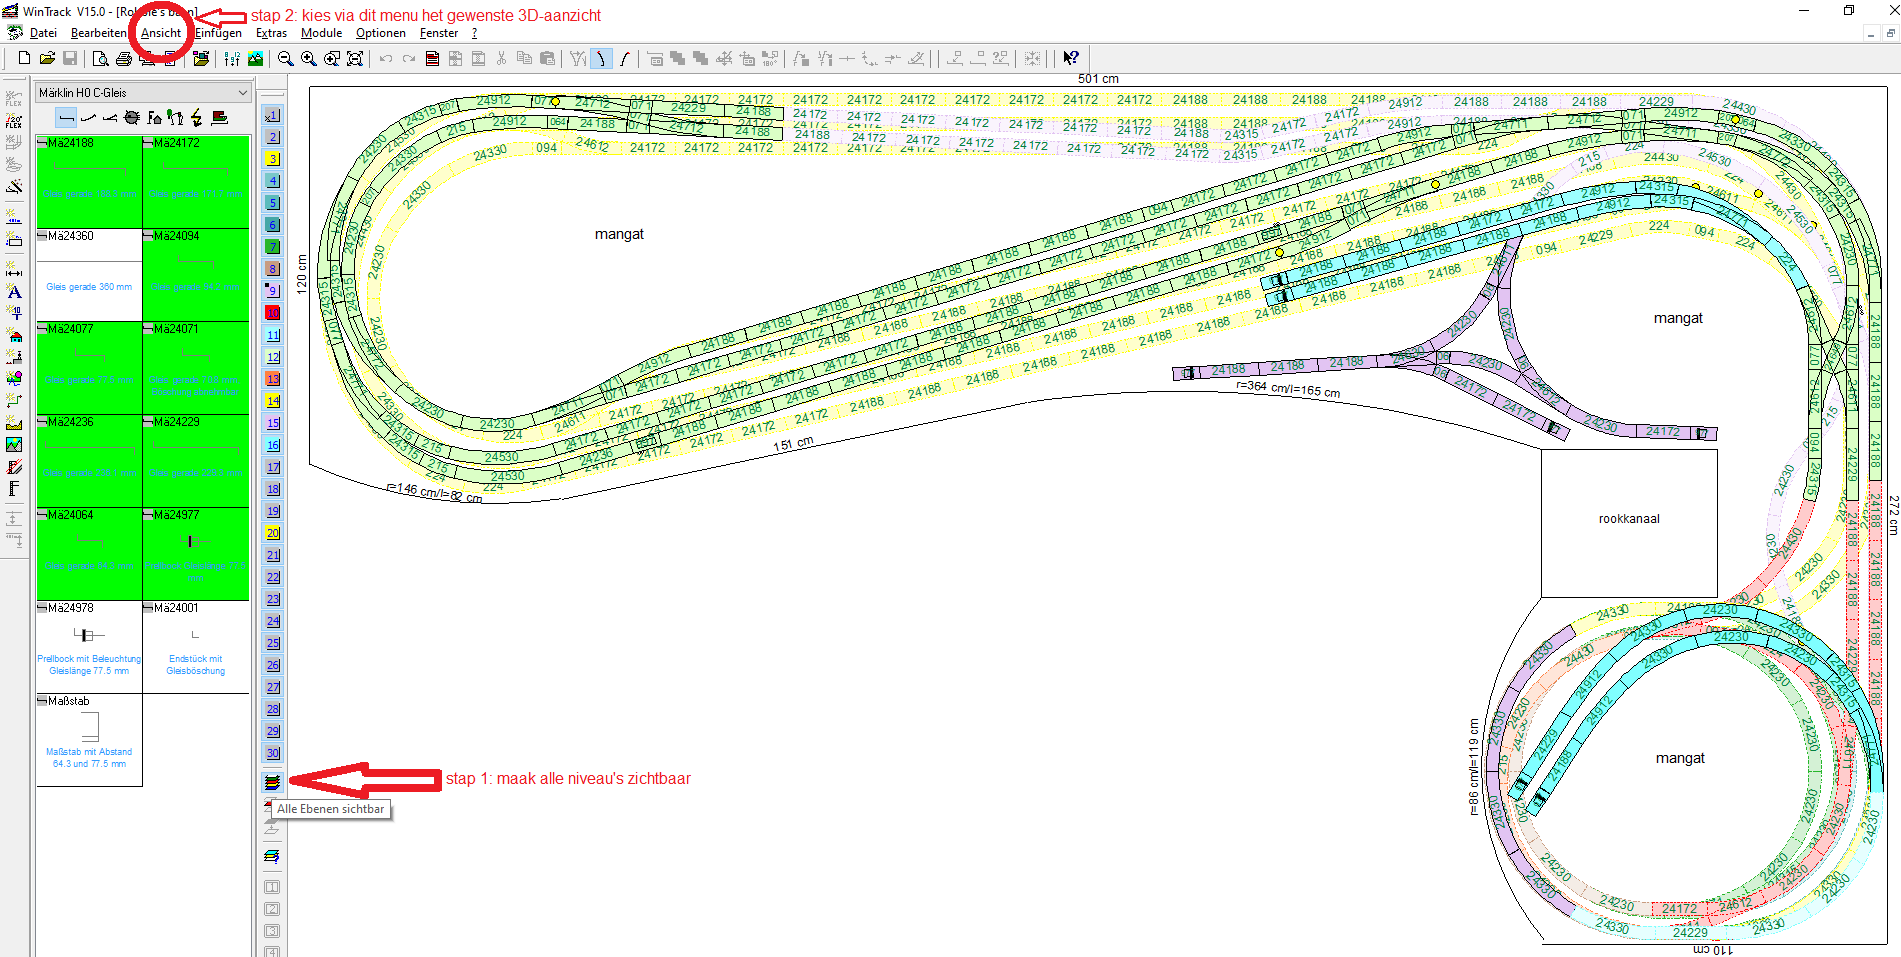Select the Mä24001 Endstück tile
1901x957 pixels.
click(x=196, y=646)
